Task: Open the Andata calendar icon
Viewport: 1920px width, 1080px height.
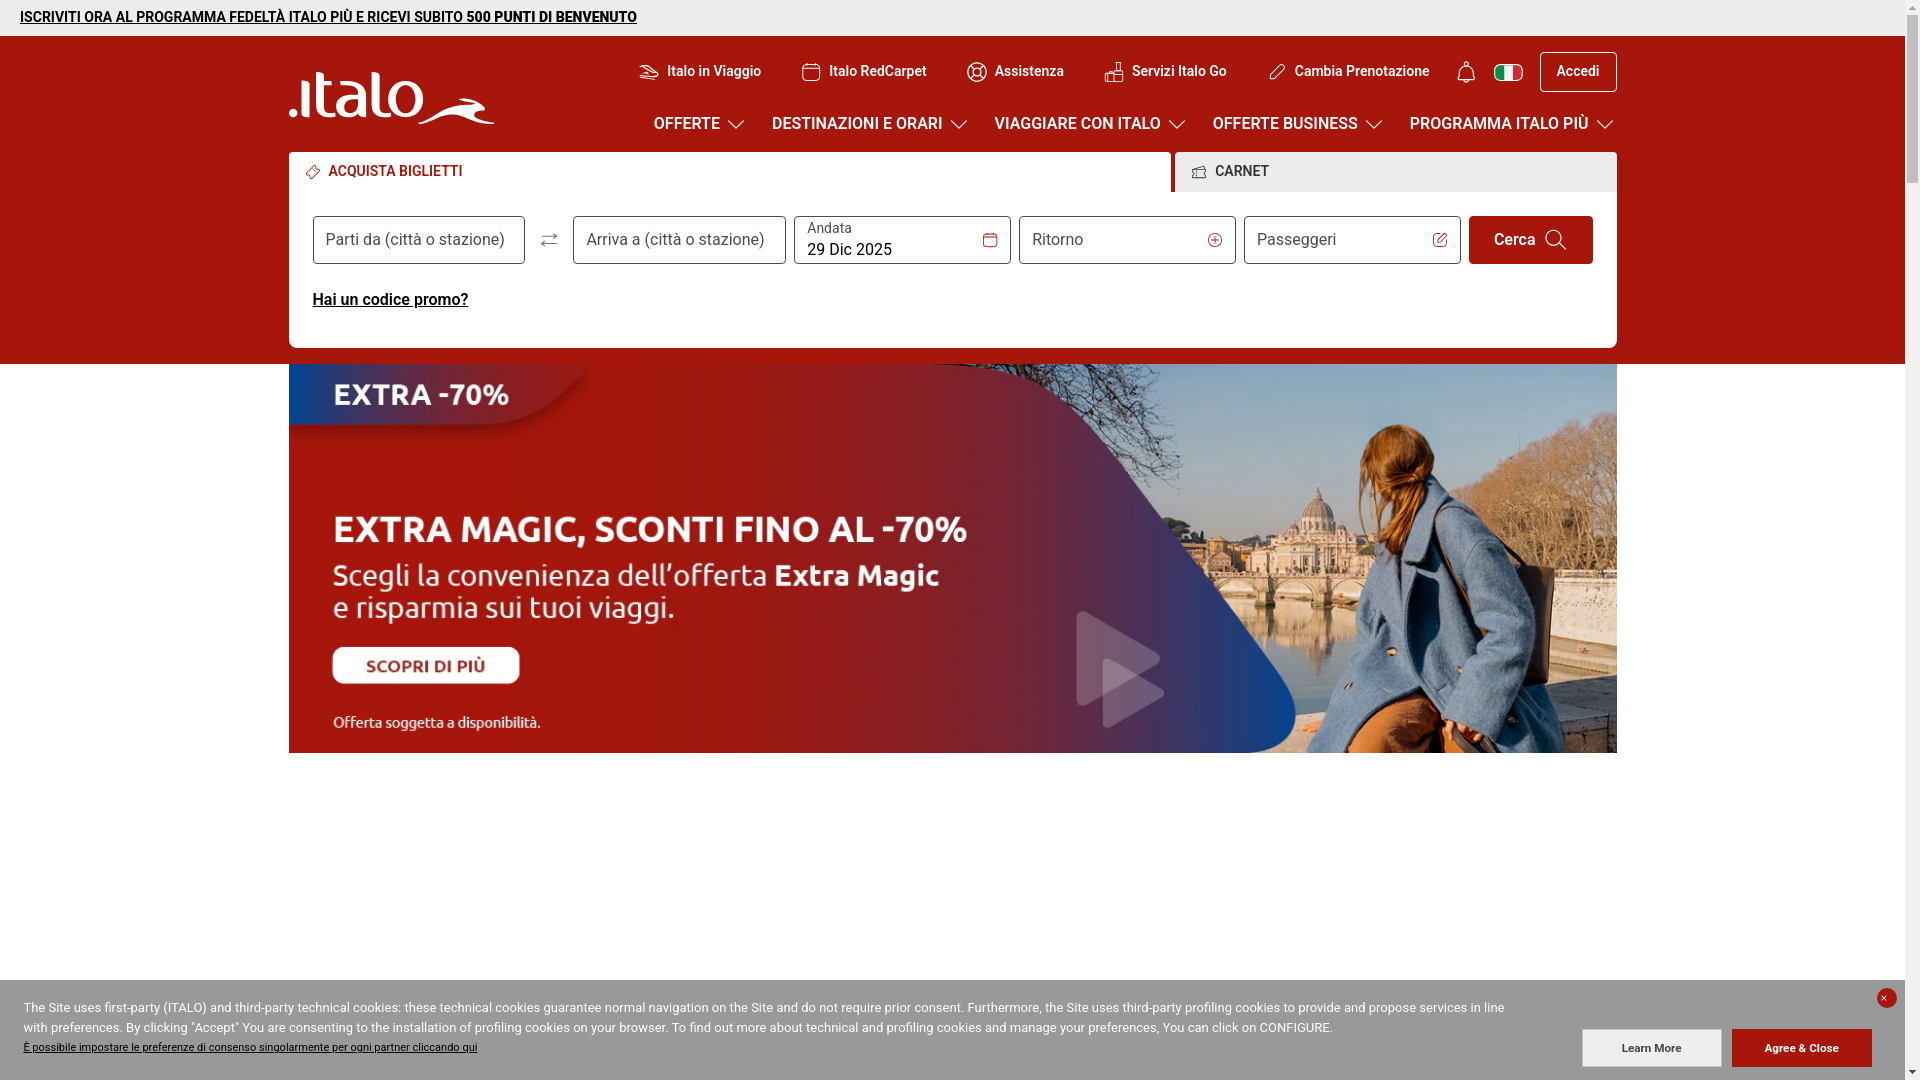Action: (x=990, y=240)
